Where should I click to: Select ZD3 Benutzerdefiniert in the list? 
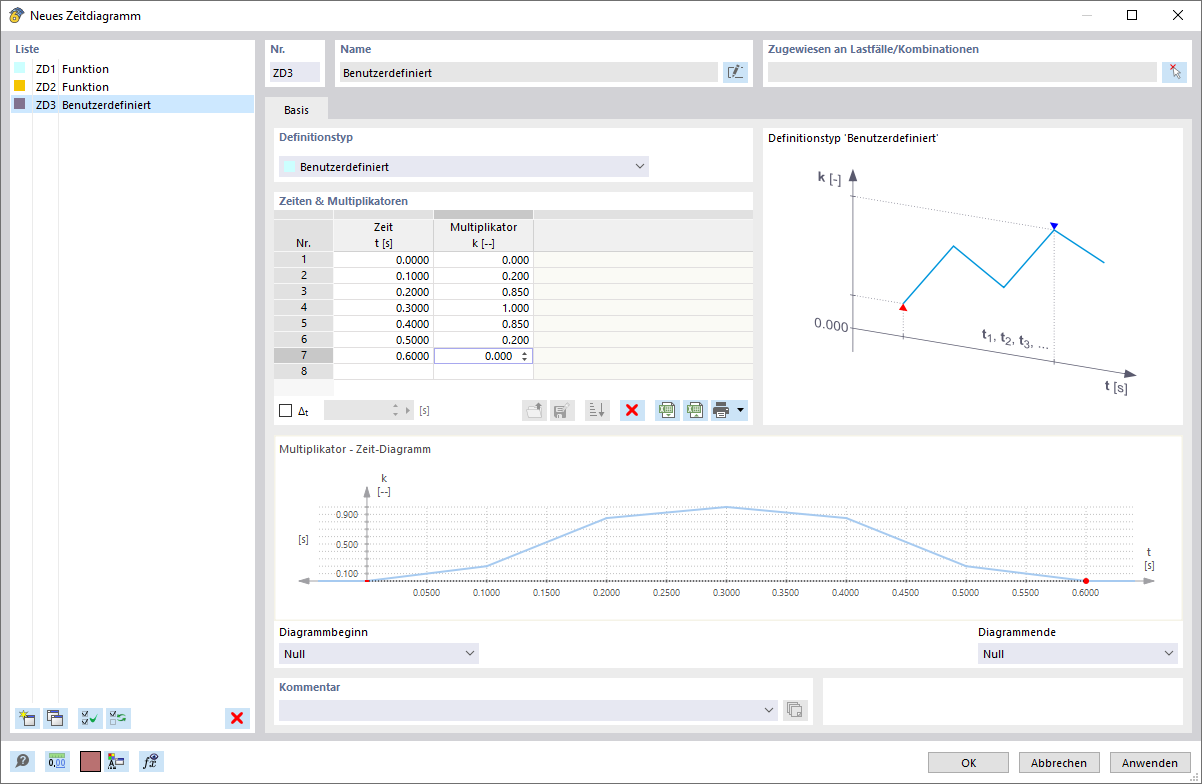[x=132, y=104]
